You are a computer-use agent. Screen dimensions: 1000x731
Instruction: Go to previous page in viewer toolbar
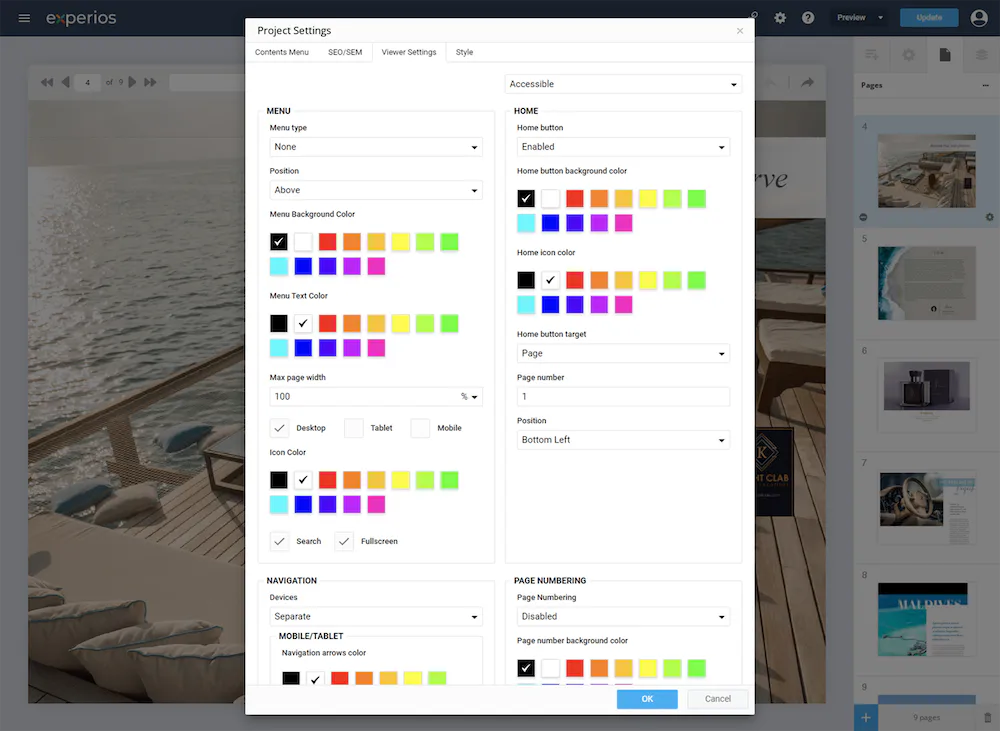point(65,82)
